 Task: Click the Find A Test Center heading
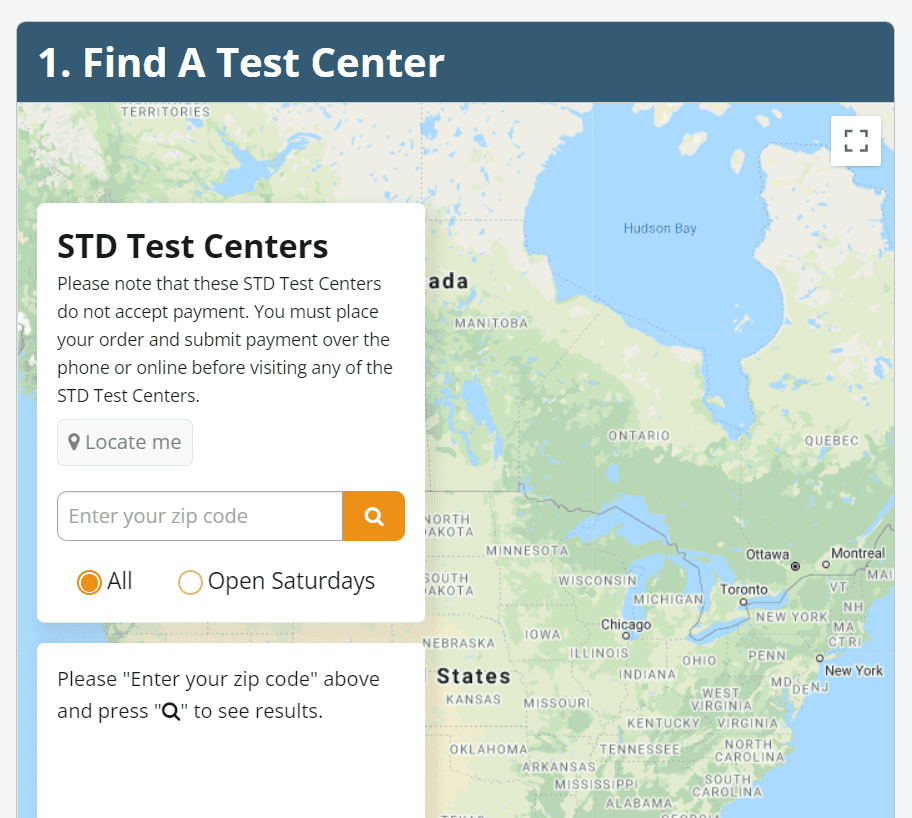241,62
